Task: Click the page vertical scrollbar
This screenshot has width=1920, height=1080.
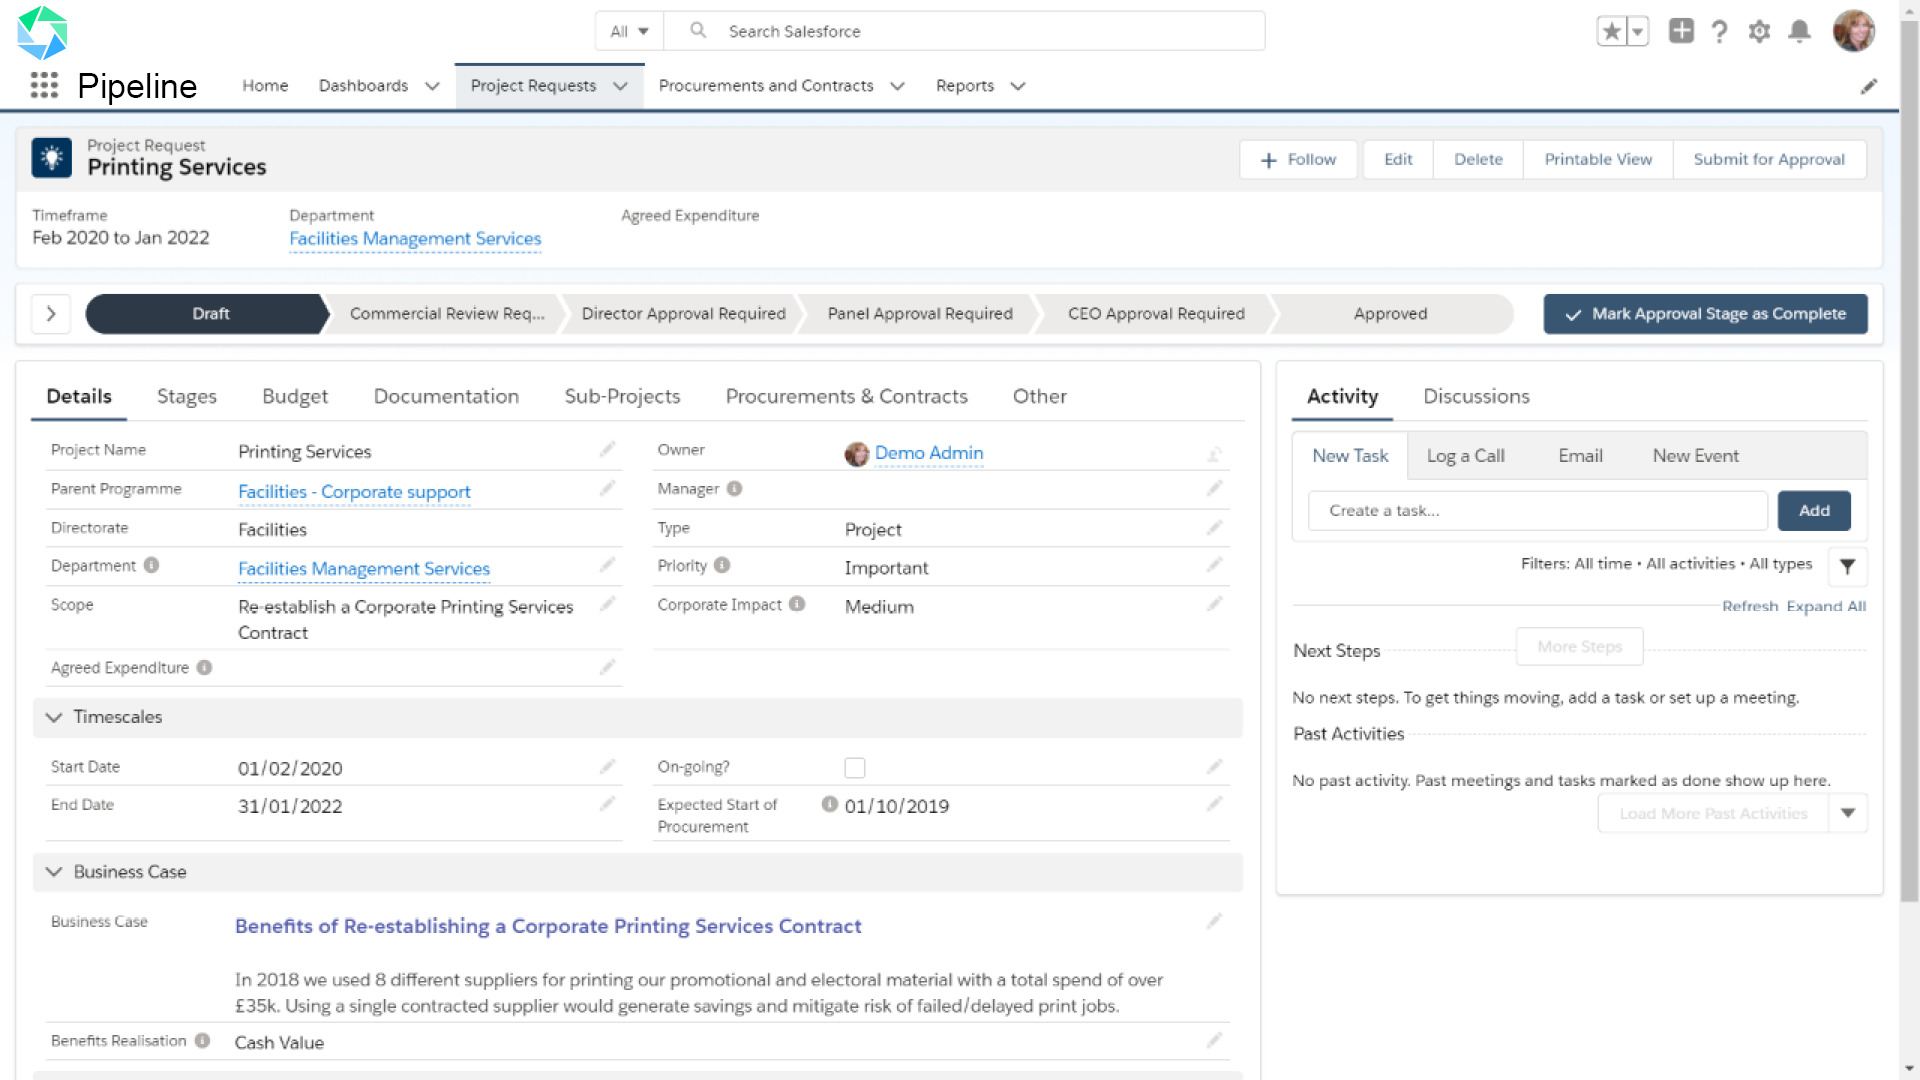Action: click(1909, 460)
